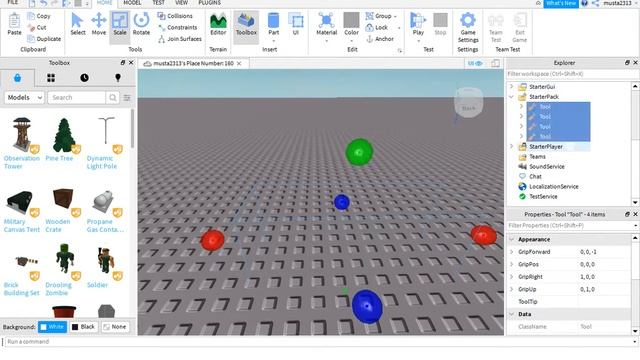The image size is (640, 360).
Task: Expand the GripPos property
Action: click(x=511, y=264)
